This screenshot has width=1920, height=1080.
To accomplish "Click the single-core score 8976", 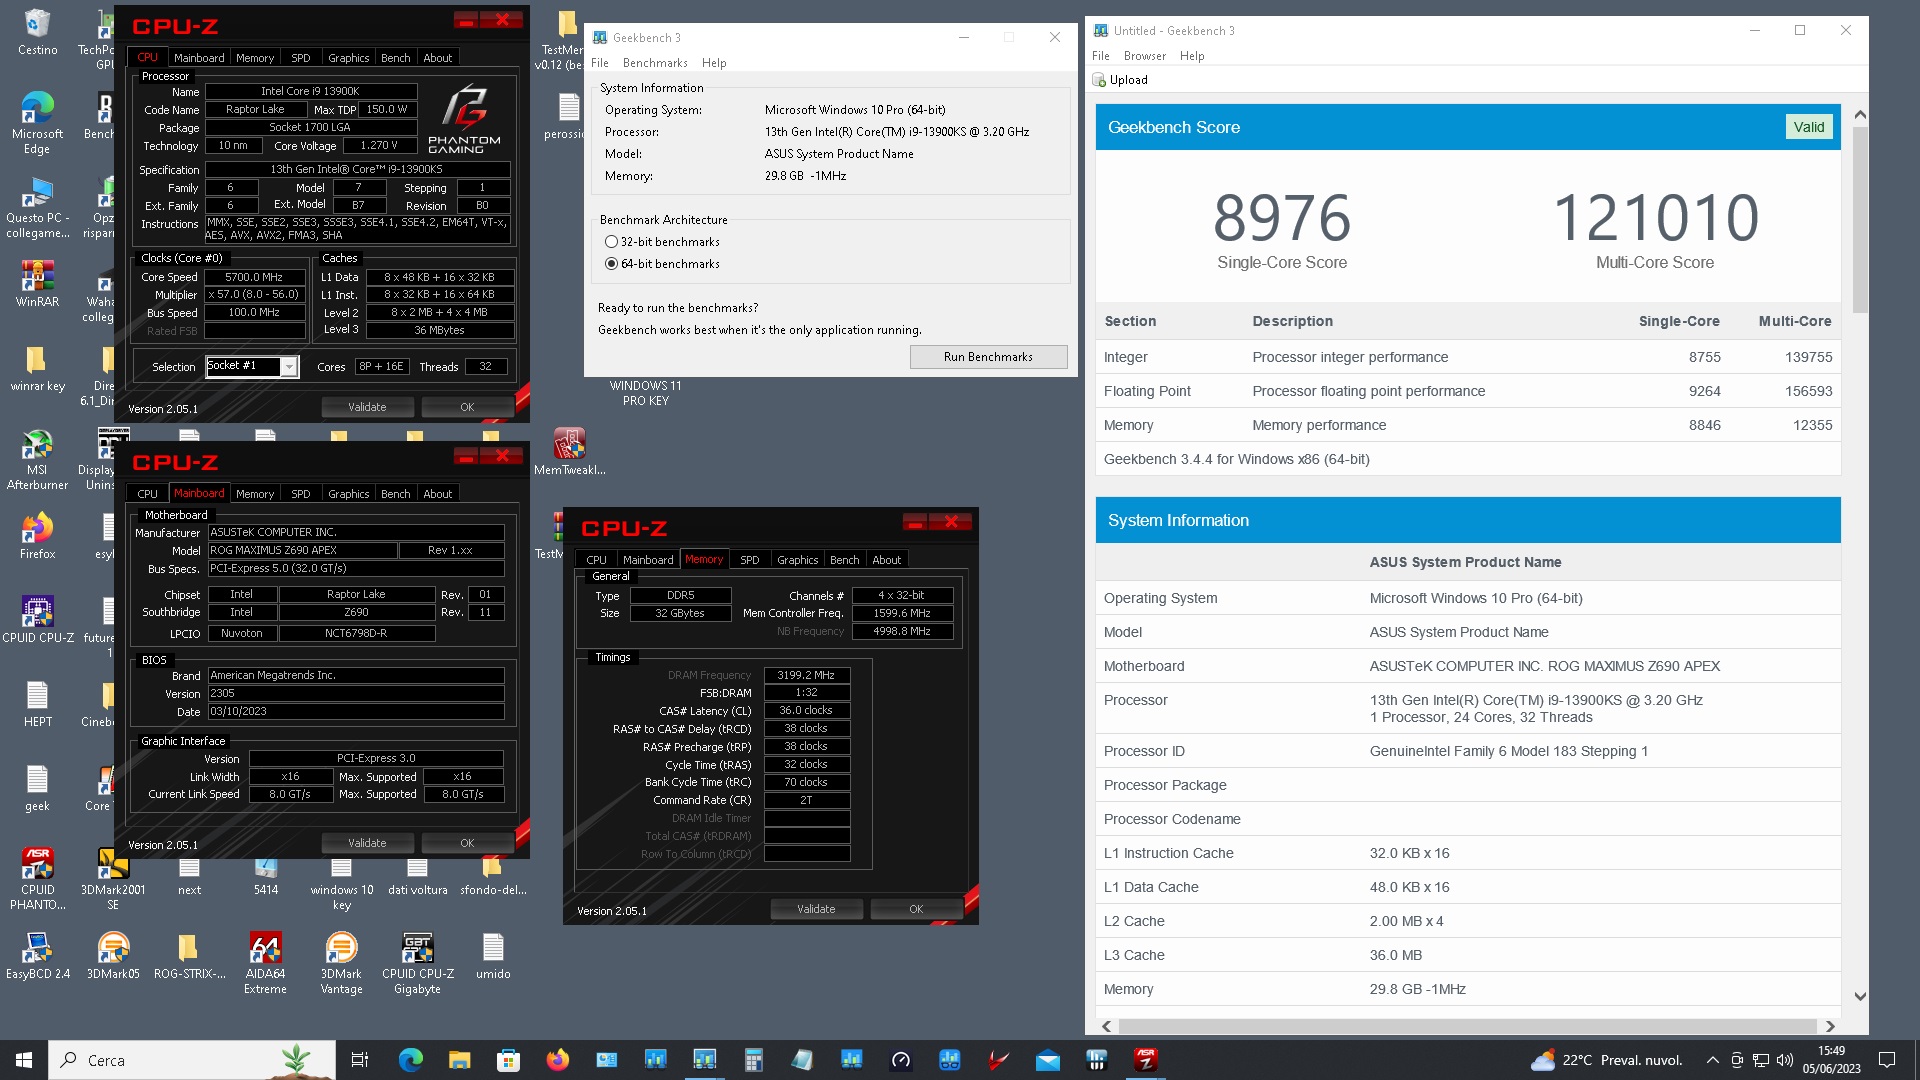I will [x=1281, y=219].
